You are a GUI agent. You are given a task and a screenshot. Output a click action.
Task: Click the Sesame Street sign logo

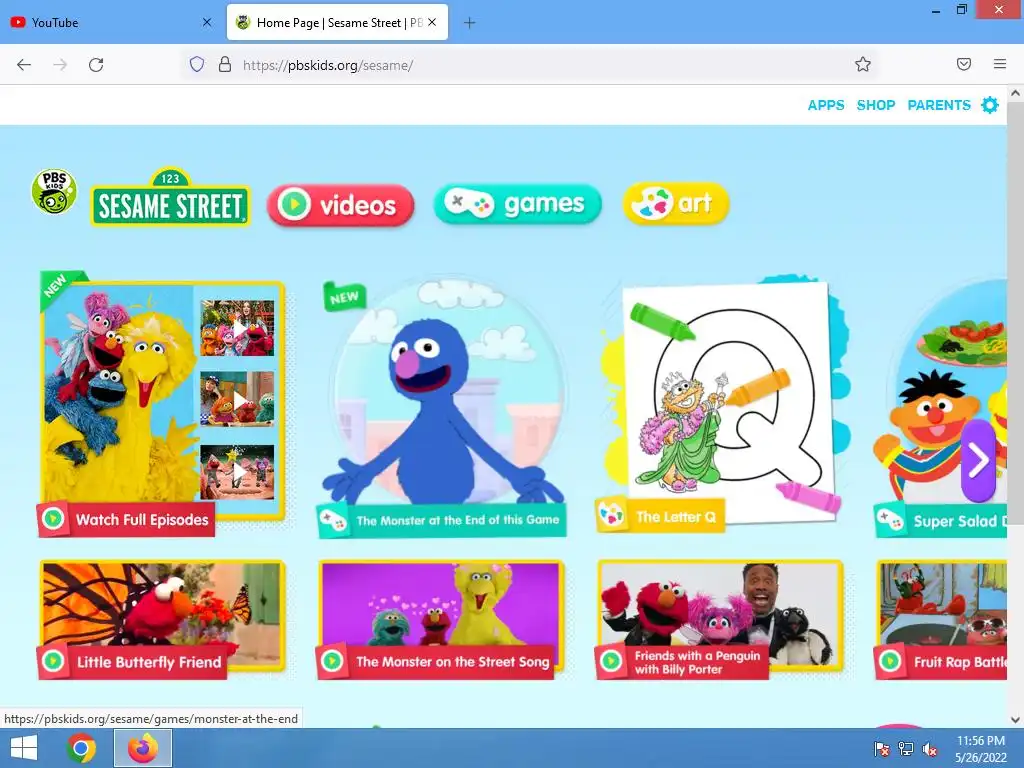tap(170, 197)
